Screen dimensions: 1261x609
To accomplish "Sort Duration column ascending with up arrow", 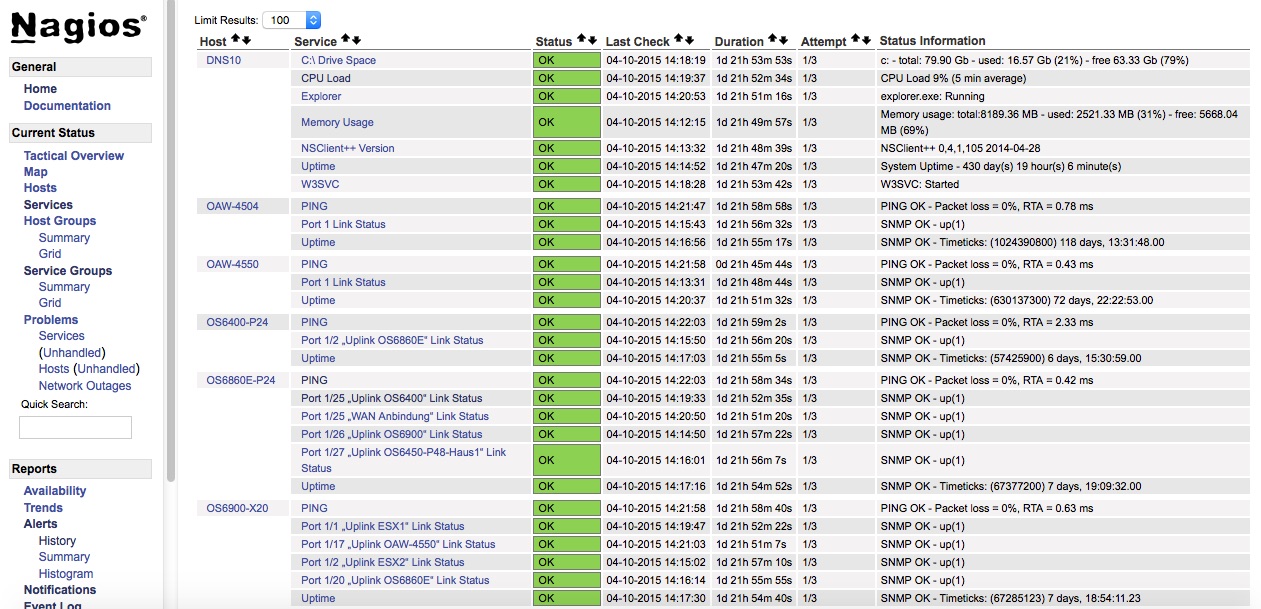I will pos(773,40).
